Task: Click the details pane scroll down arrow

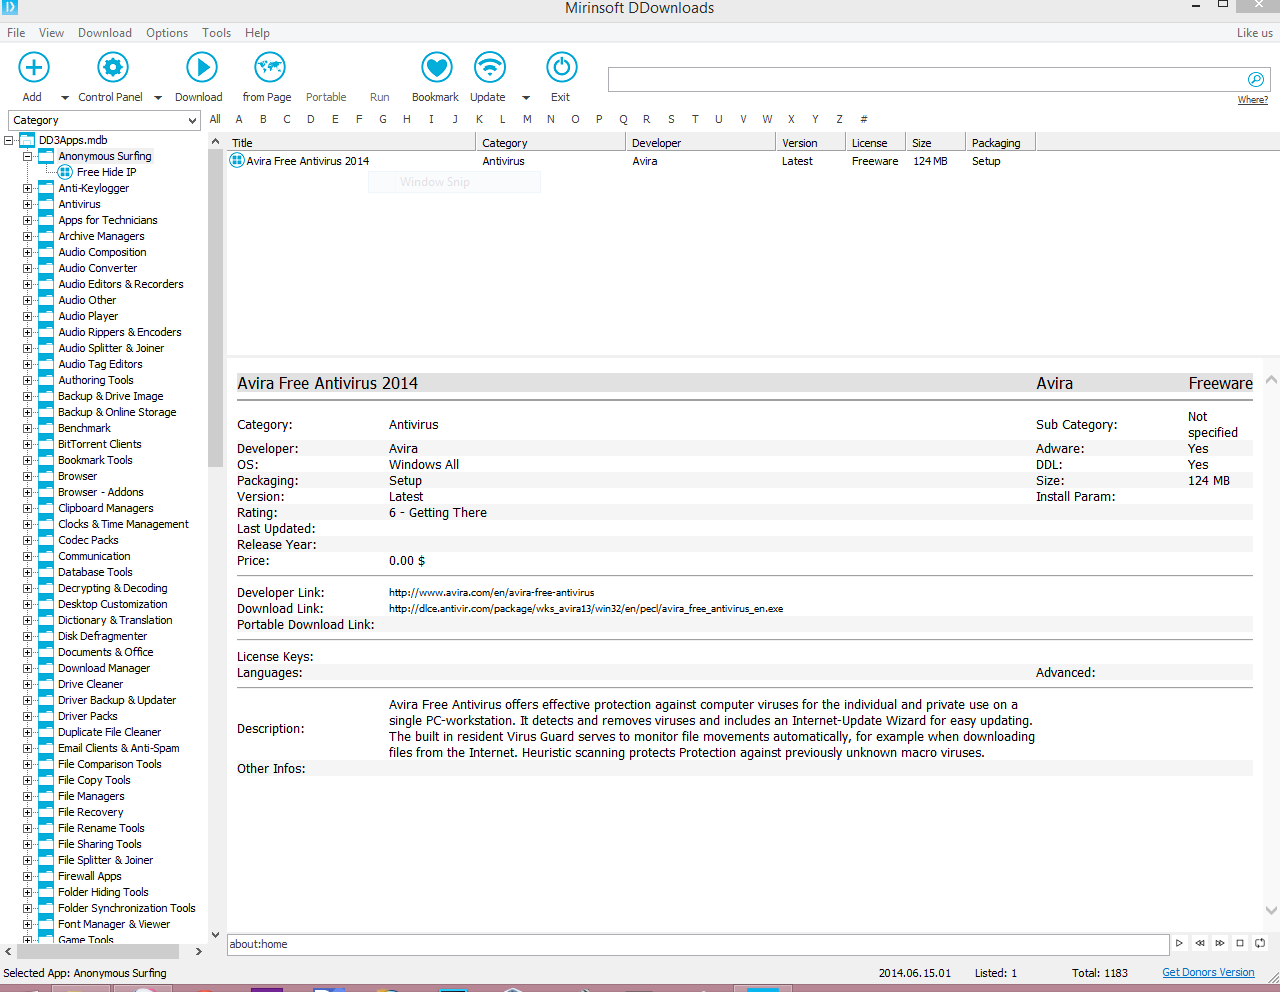Action: point(1271,910)
